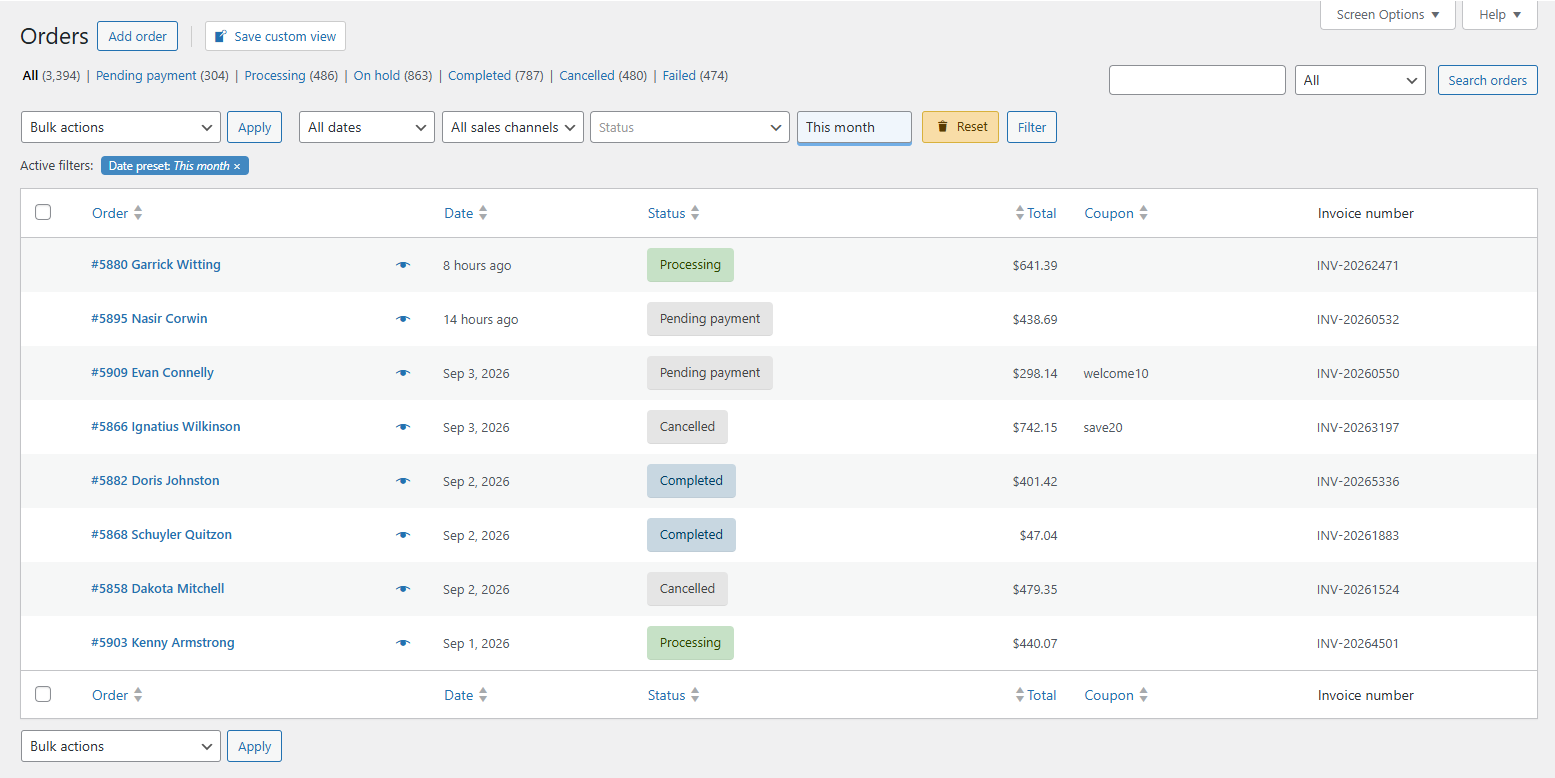Open the All sales channels dropdown

click(513, 127)
